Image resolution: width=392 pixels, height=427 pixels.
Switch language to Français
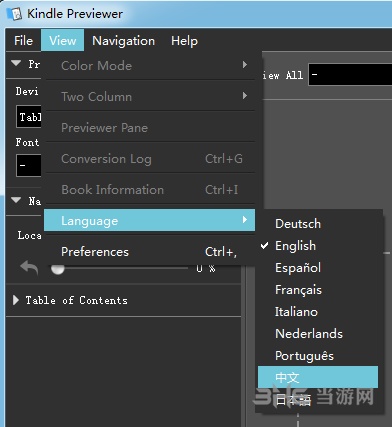(318, 290)
